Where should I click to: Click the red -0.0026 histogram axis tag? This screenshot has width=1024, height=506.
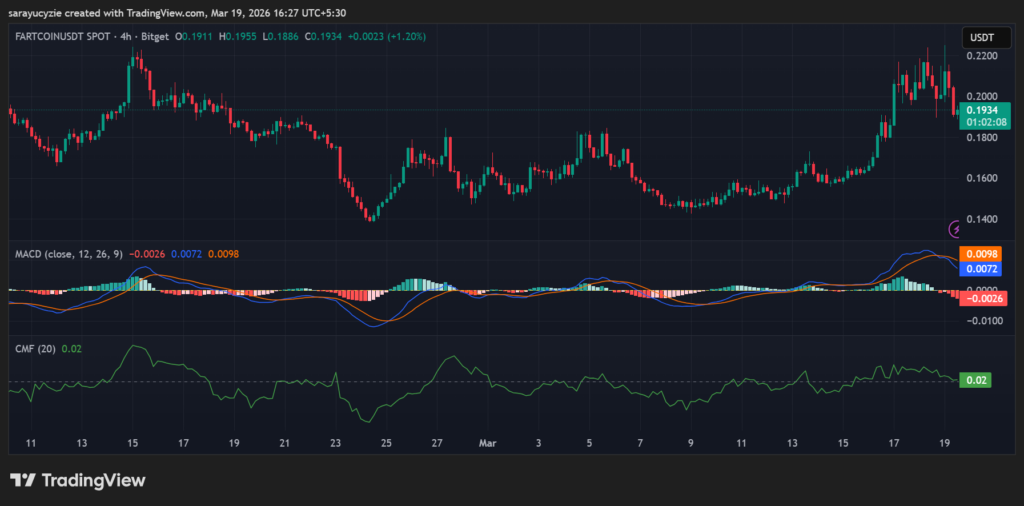click(x=975, y=298)
